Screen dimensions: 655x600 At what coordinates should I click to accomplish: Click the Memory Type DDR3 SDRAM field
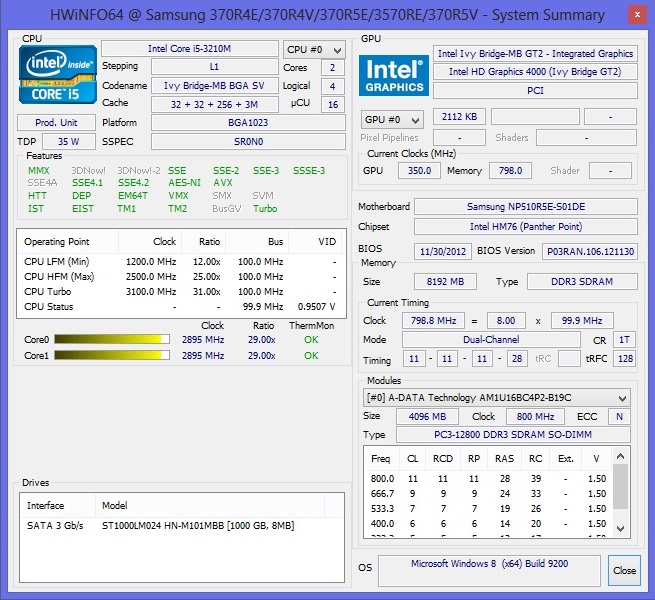pos(582,281)
